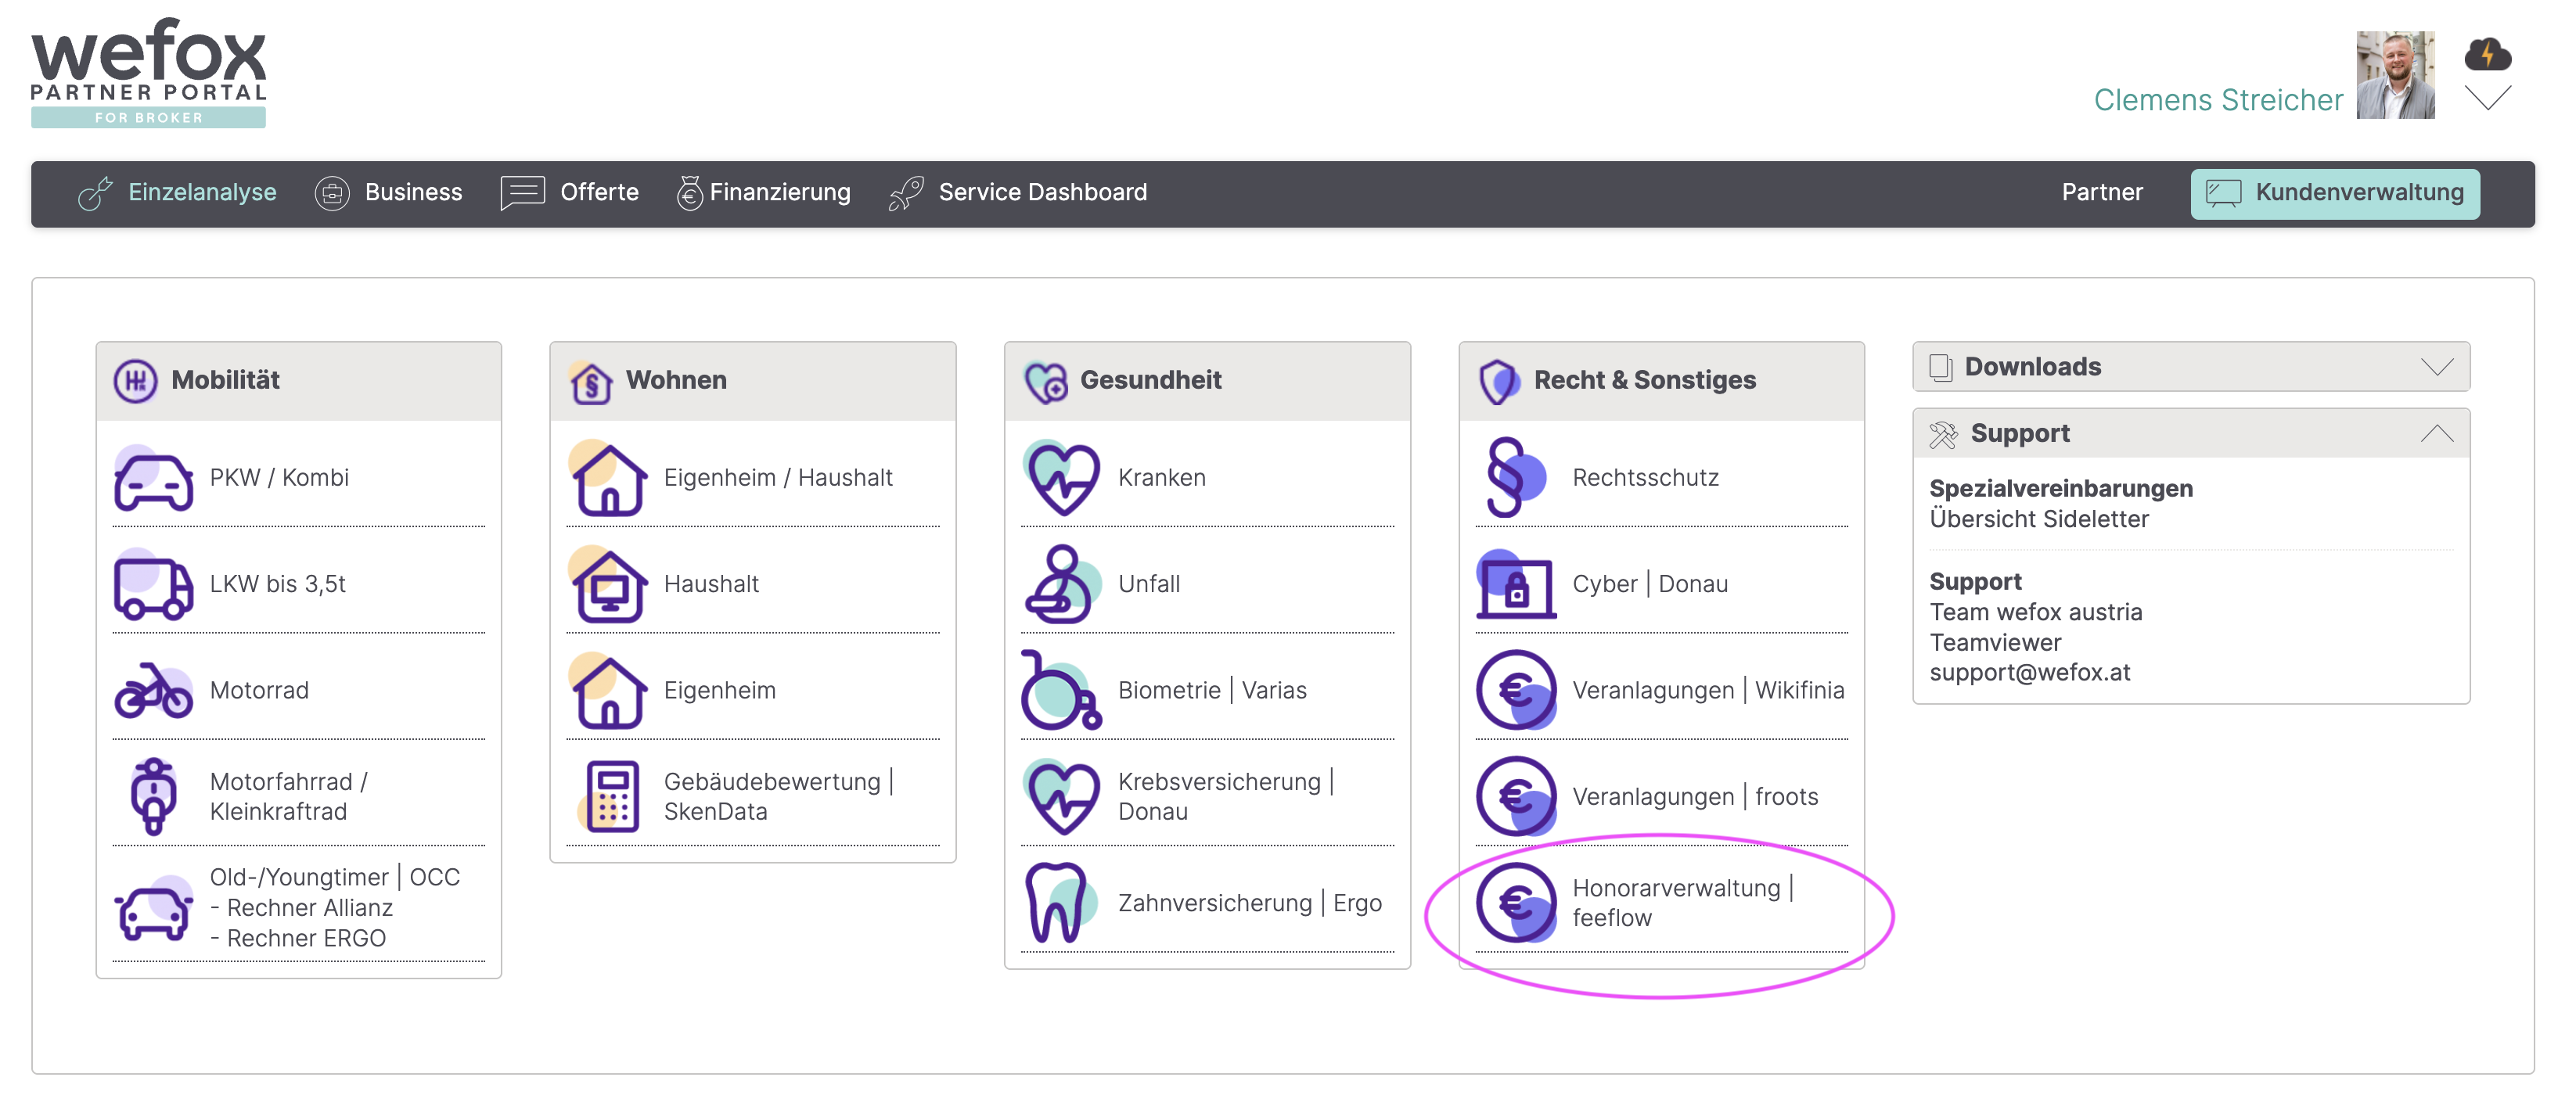Click the Old-/Youngtimer car icon
The image size is (2576, 1106).
point(153,909)
